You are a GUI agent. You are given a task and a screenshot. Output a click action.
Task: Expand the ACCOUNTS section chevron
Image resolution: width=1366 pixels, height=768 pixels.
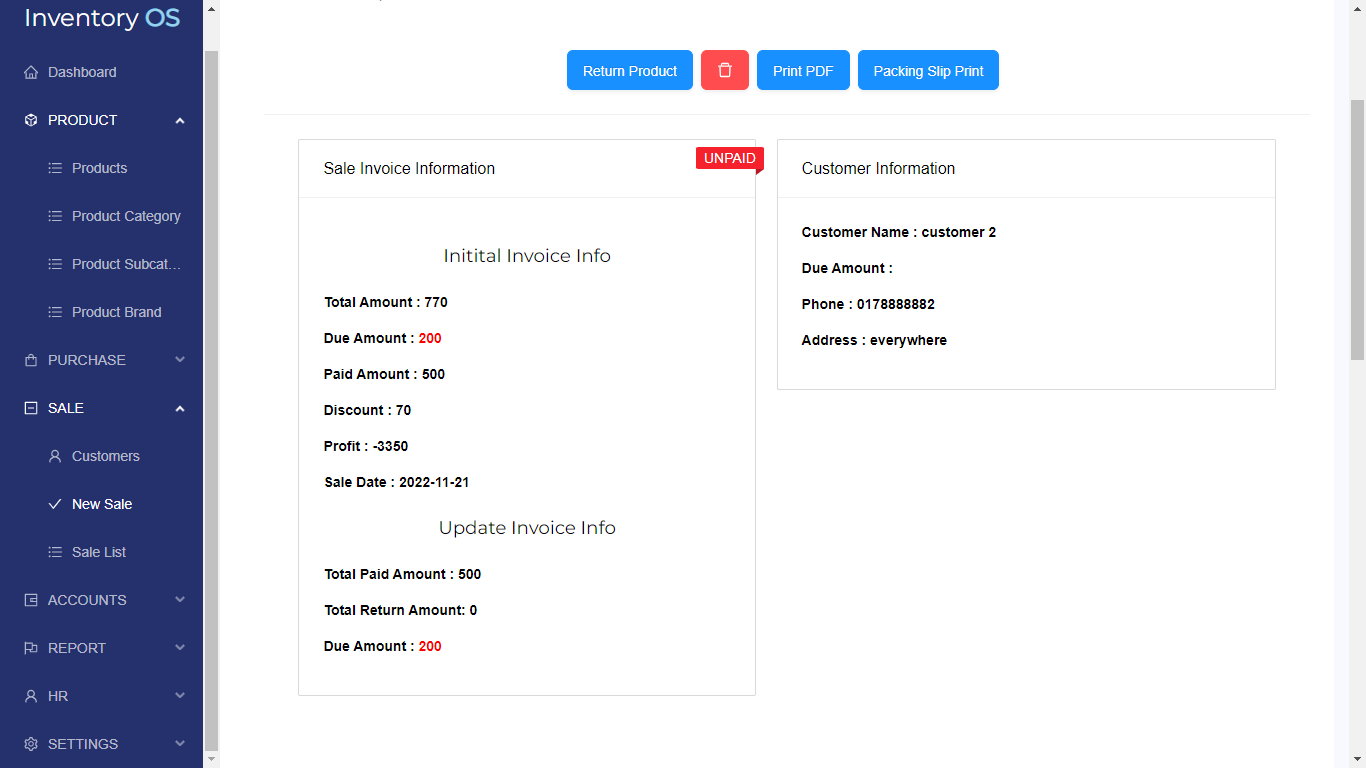(x=180, y=600)
